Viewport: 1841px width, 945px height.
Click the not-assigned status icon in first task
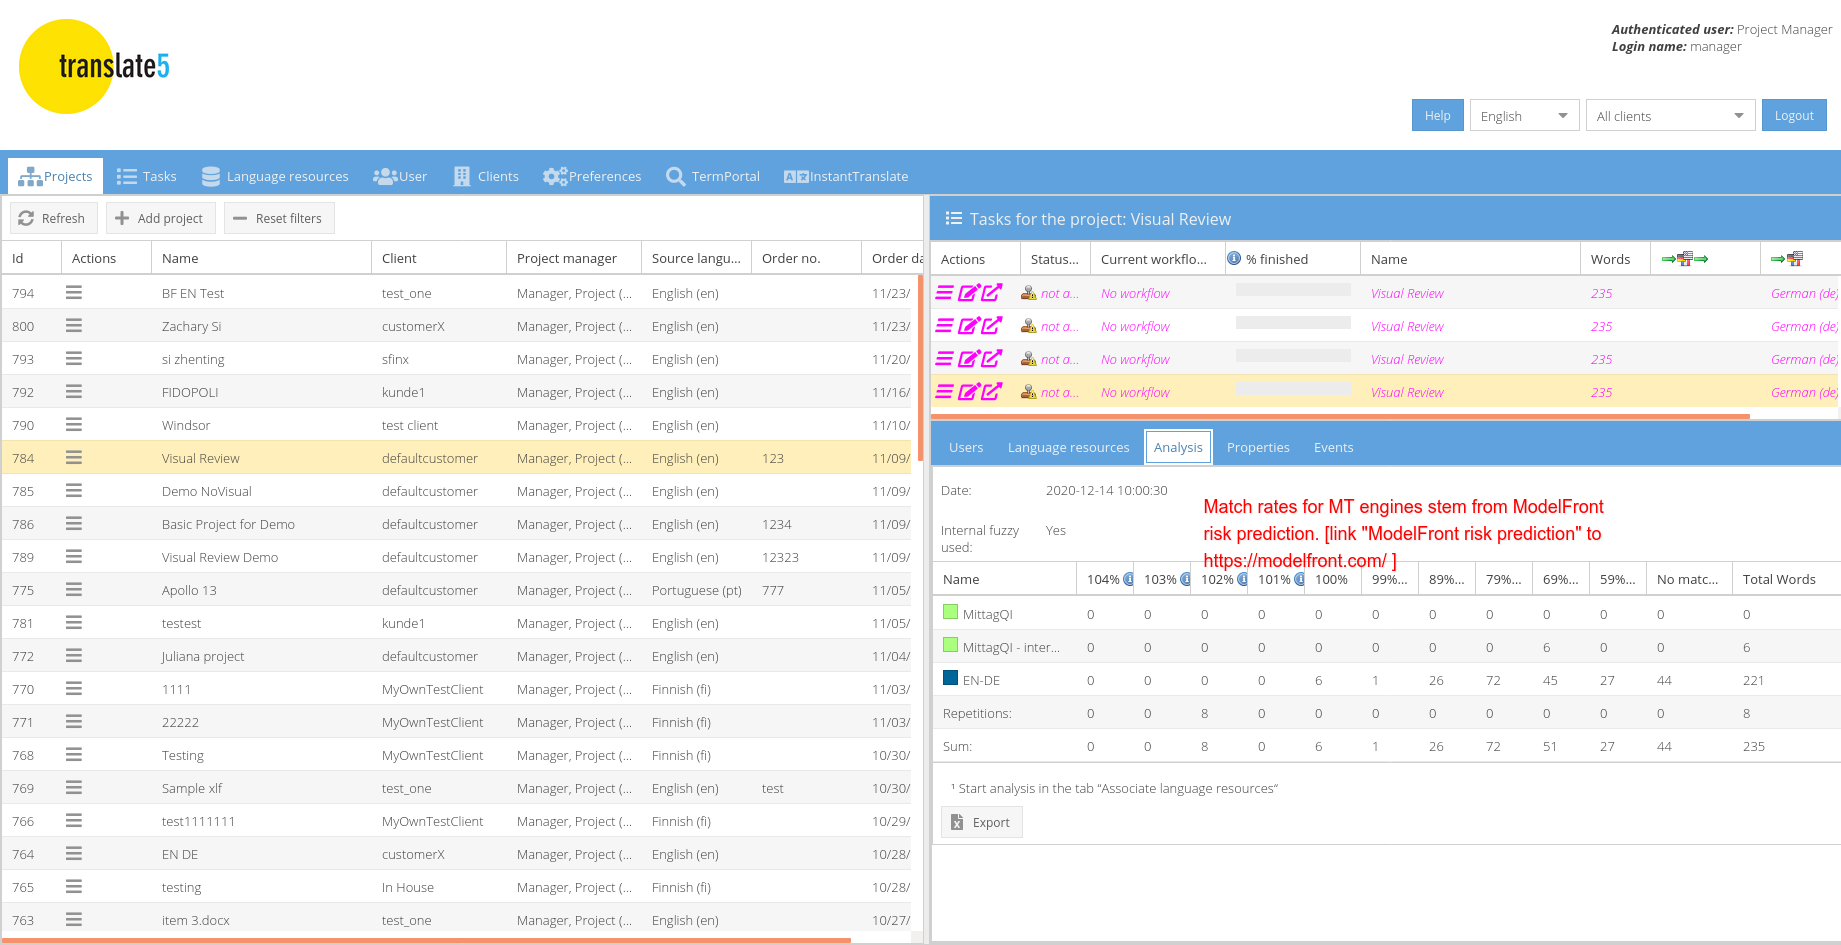point(1028,293)
